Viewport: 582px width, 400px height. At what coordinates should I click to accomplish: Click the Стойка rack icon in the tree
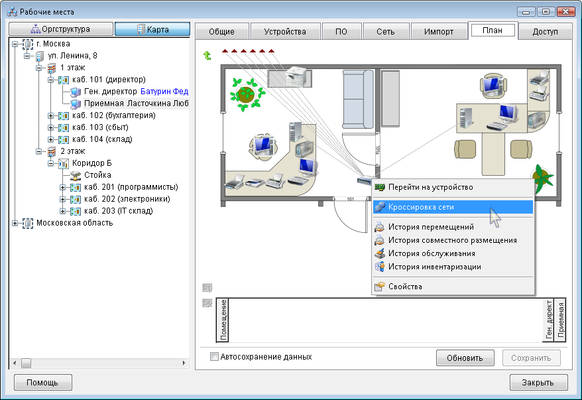[x=76, y=175]
